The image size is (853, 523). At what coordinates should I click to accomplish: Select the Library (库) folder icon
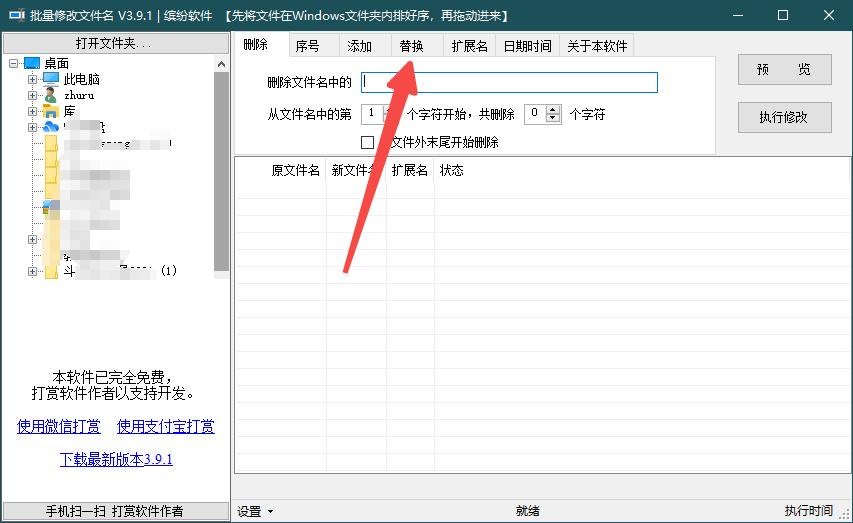pyautogui.click(x=51, y=111)
